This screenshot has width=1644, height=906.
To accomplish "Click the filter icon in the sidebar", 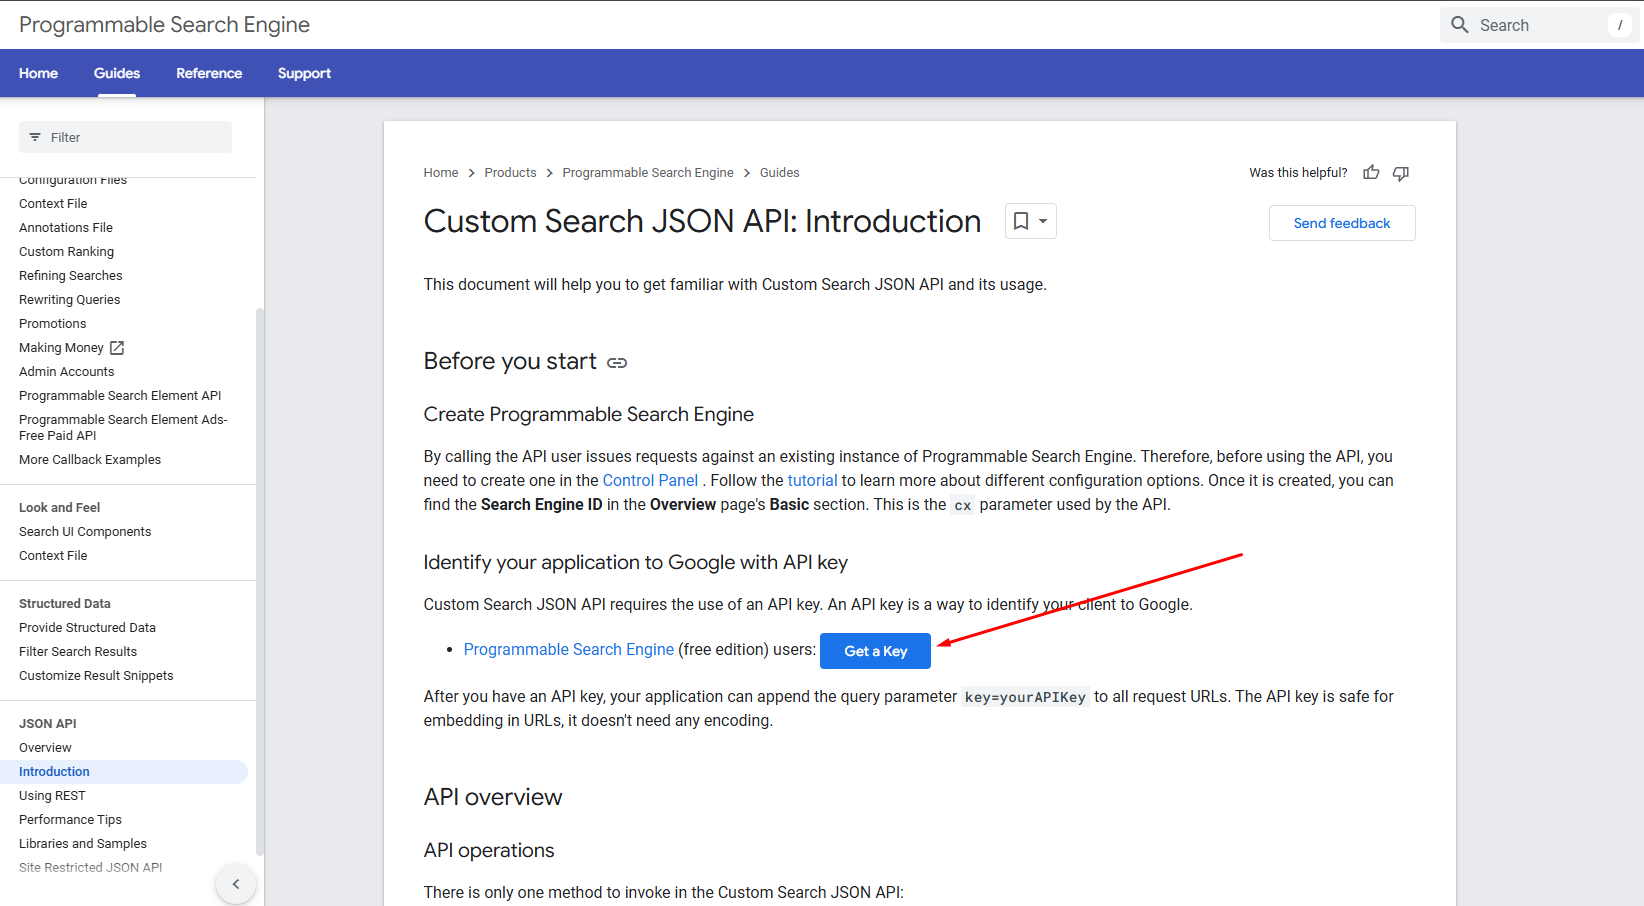I will 35,137.
